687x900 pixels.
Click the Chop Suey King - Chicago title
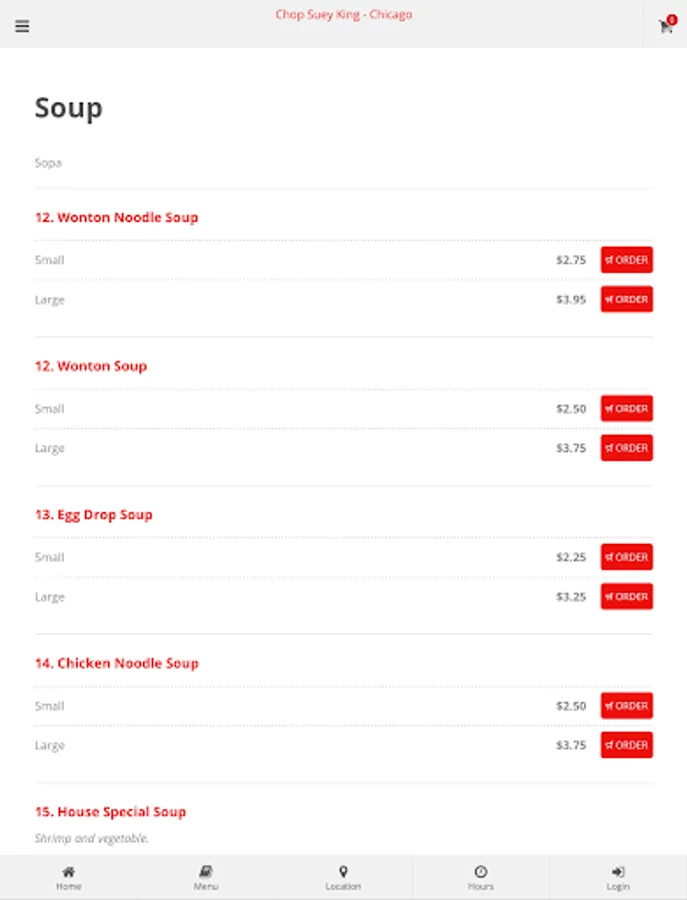click(343, 15)
